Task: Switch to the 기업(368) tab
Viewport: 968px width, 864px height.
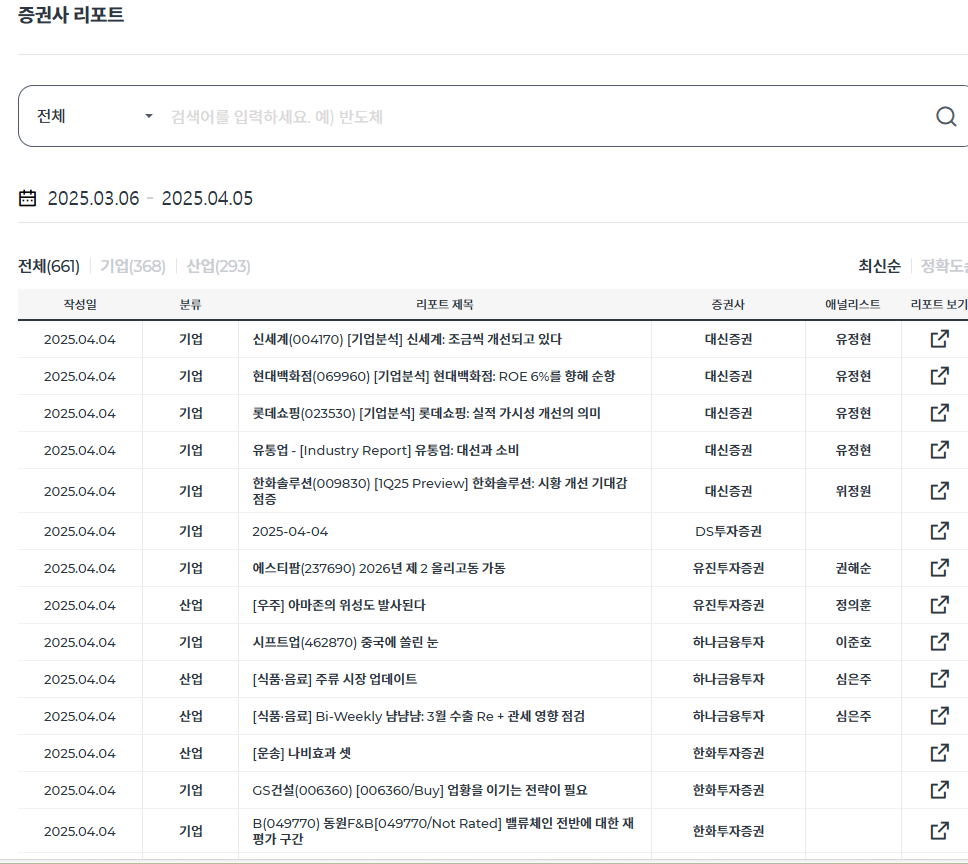Action: click(x=133, y=266)
